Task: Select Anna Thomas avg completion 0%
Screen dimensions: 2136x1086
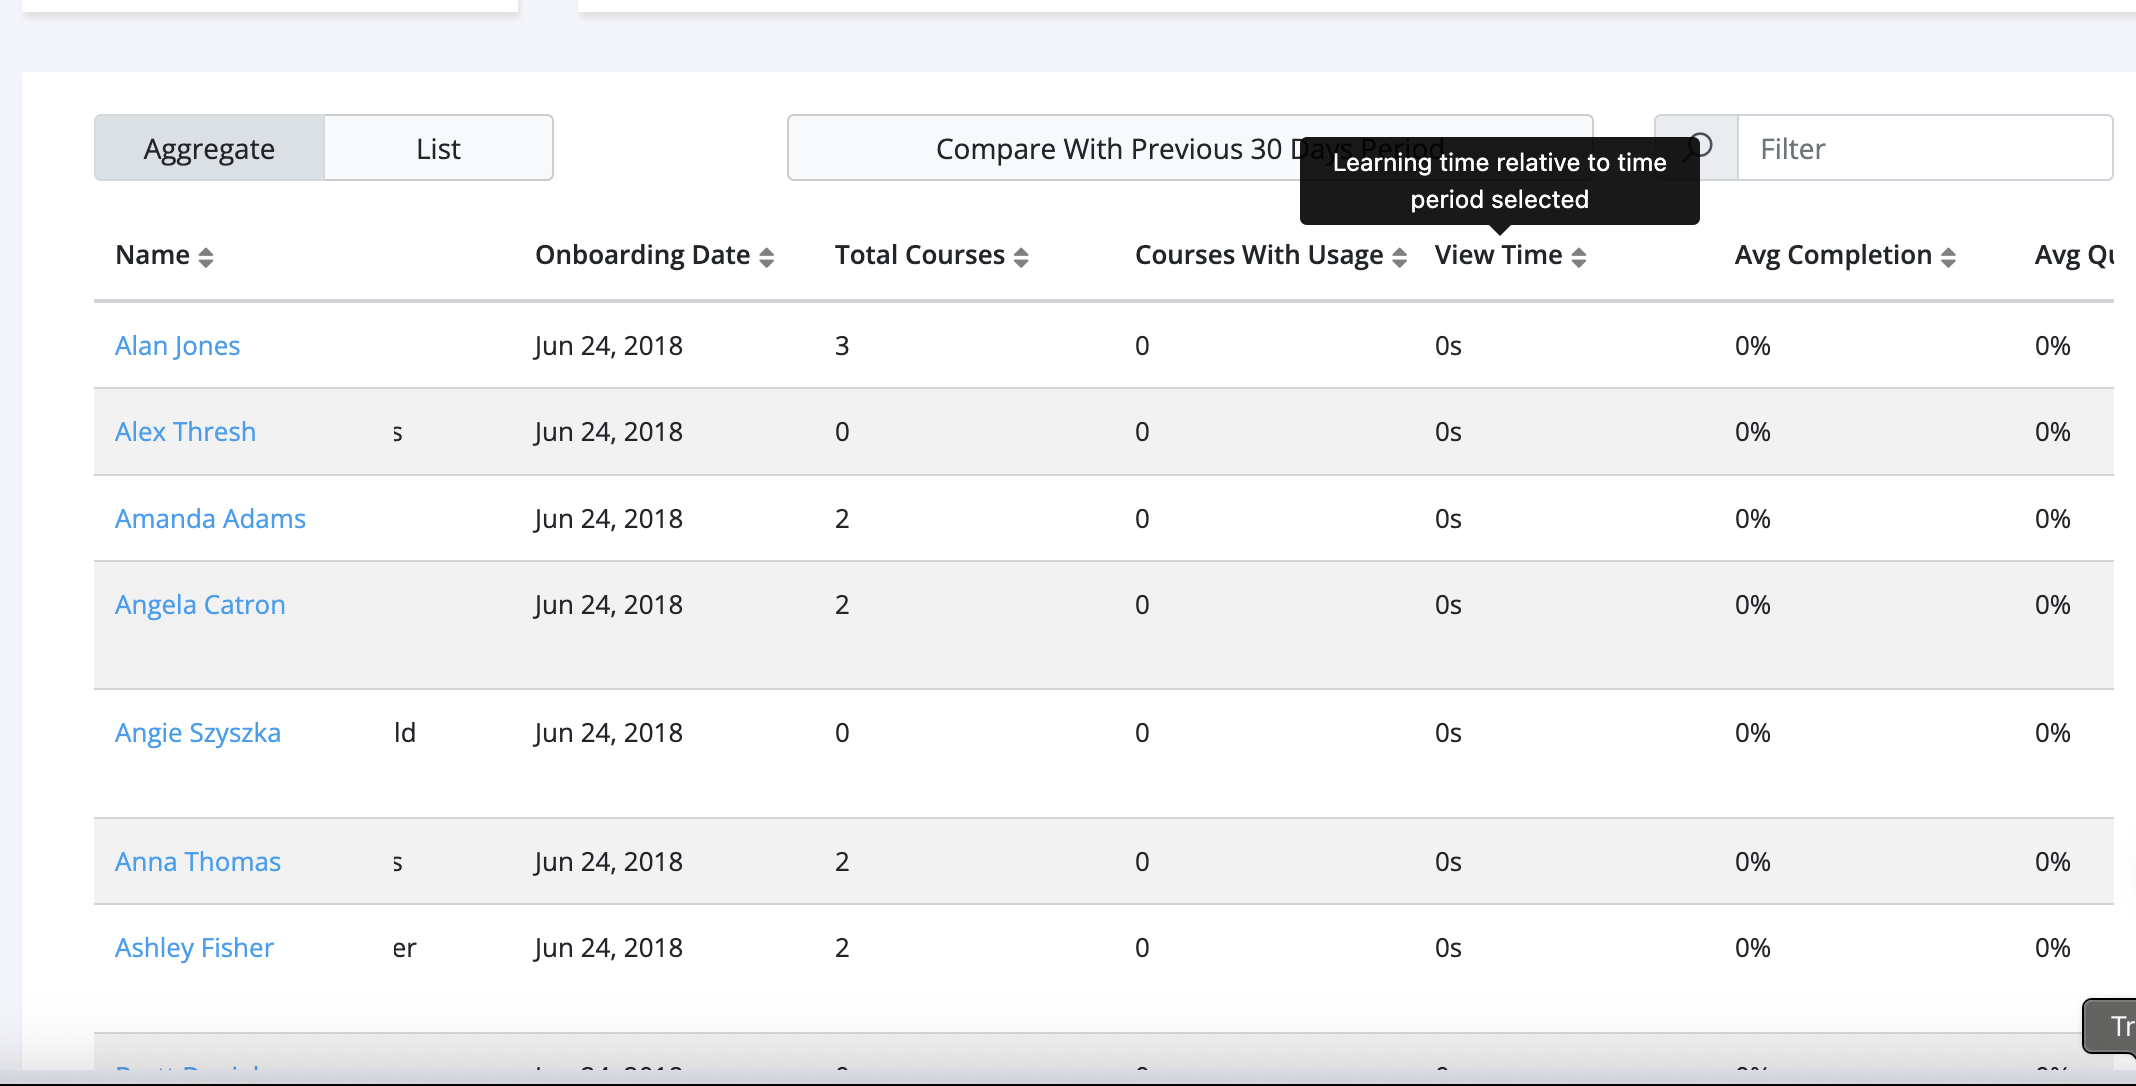Action: coord(1752,861)
